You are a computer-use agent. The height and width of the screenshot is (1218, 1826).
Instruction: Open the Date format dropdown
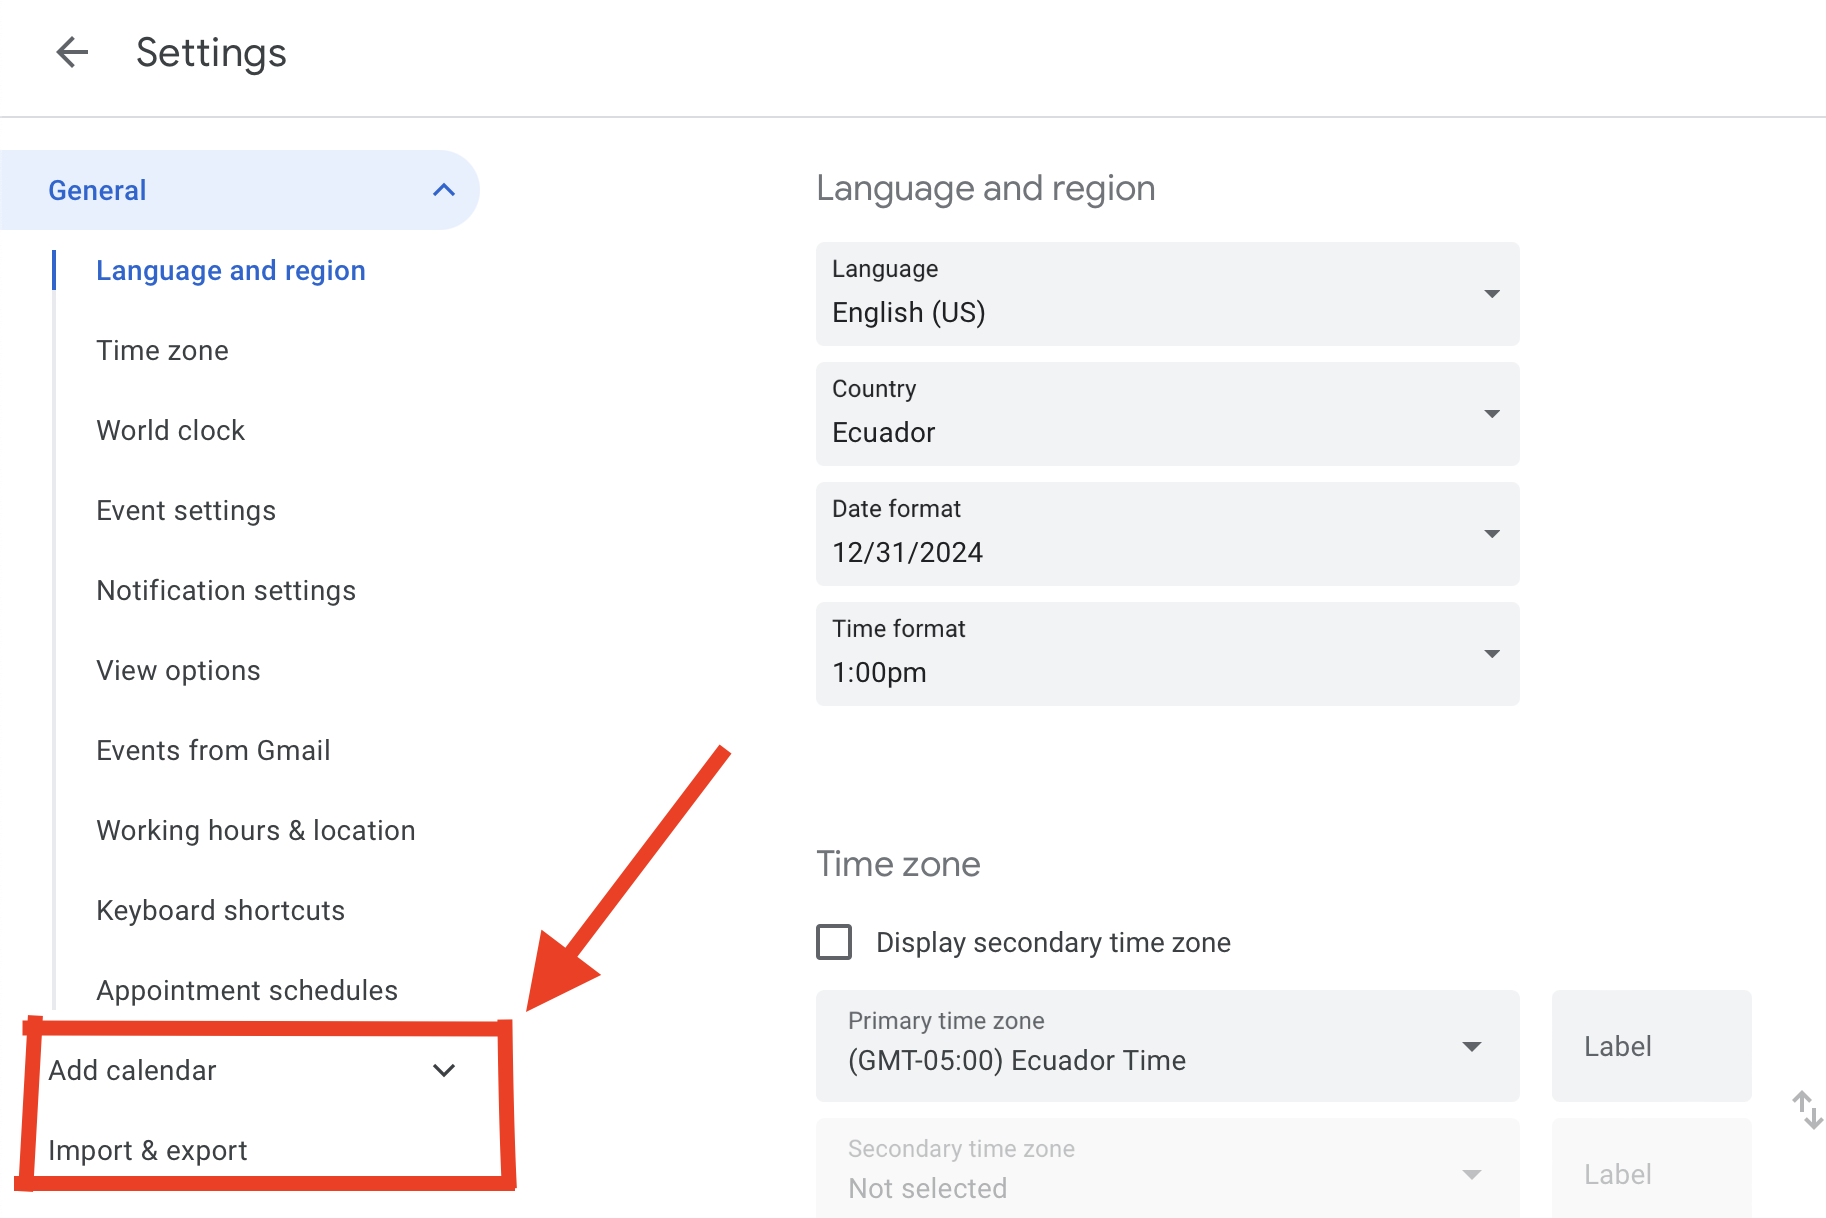click(x=1167, y=534)
